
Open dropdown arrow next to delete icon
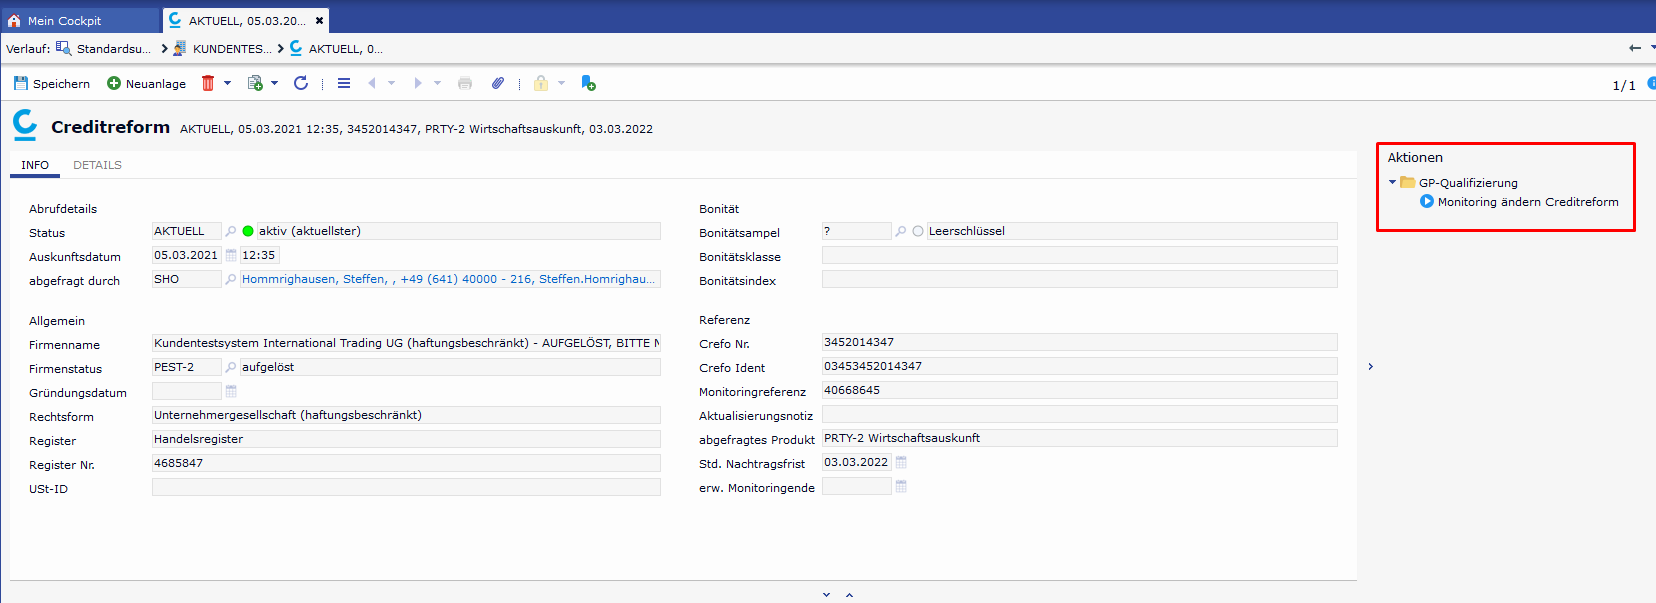tap(227, 84)
